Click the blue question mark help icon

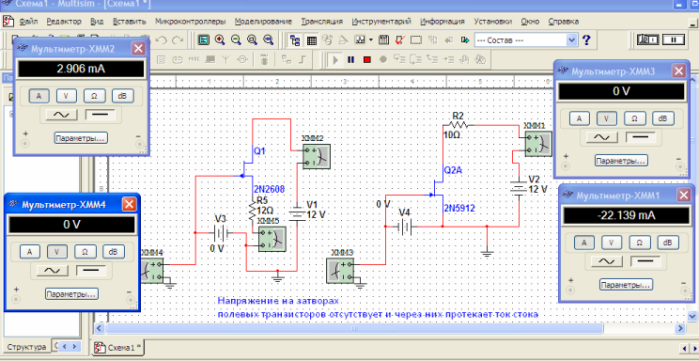[x=587, y=40]
